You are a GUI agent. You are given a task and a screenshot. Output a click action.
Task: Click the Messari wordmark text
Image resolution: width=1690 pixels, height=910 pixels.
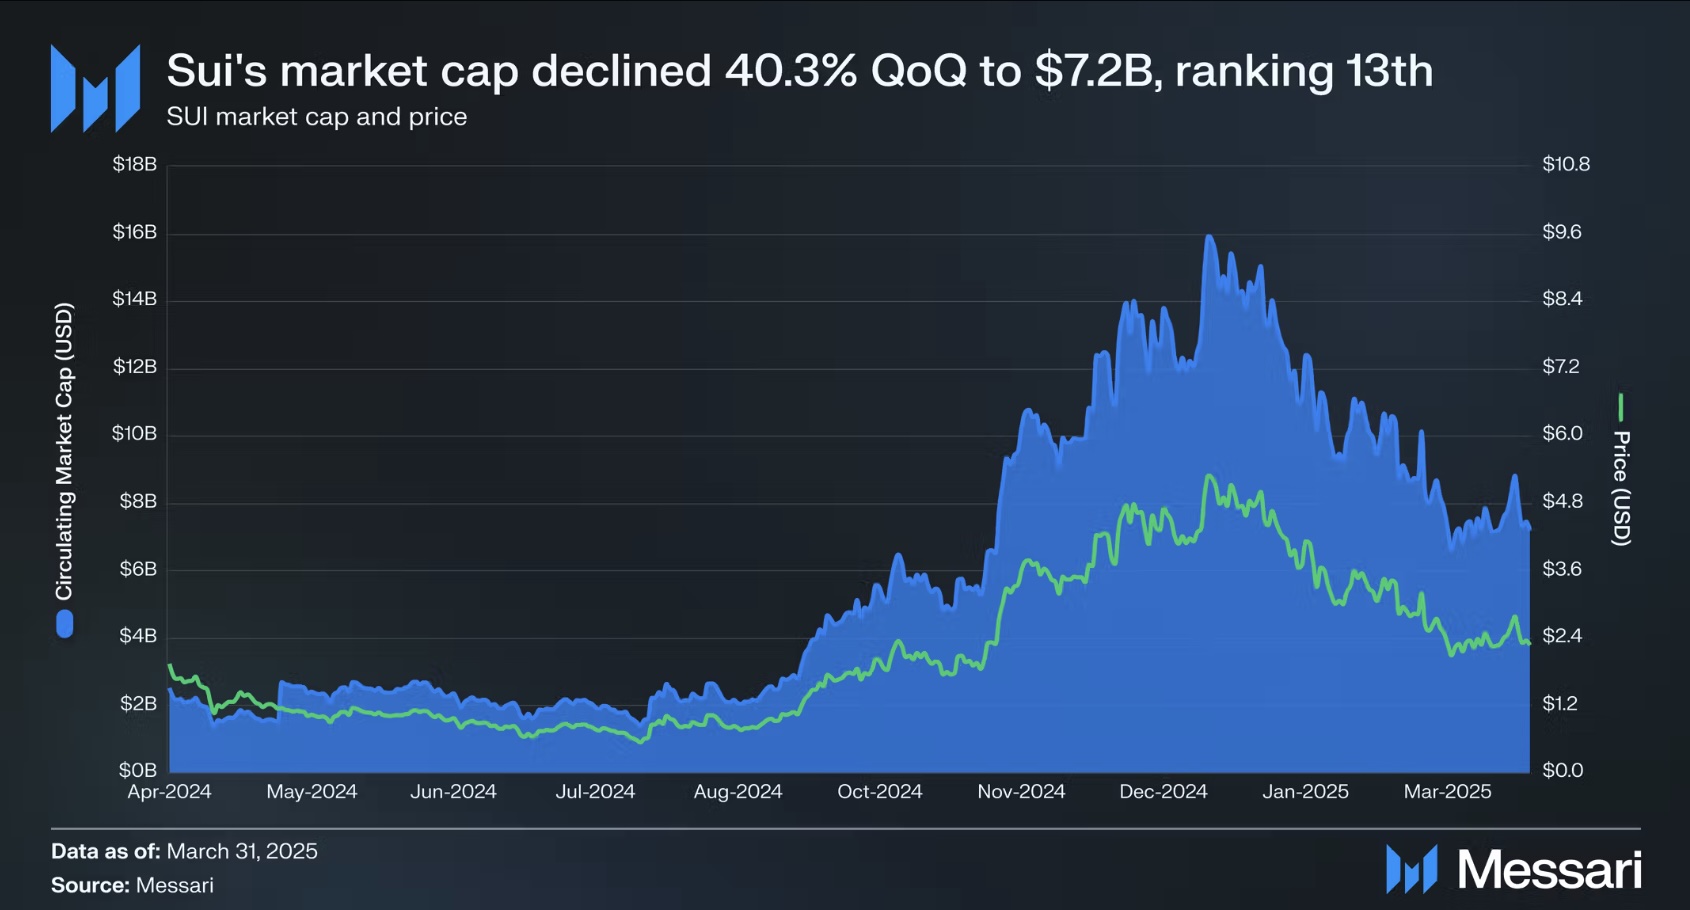pyautogui.click(x=1549, y=870)
